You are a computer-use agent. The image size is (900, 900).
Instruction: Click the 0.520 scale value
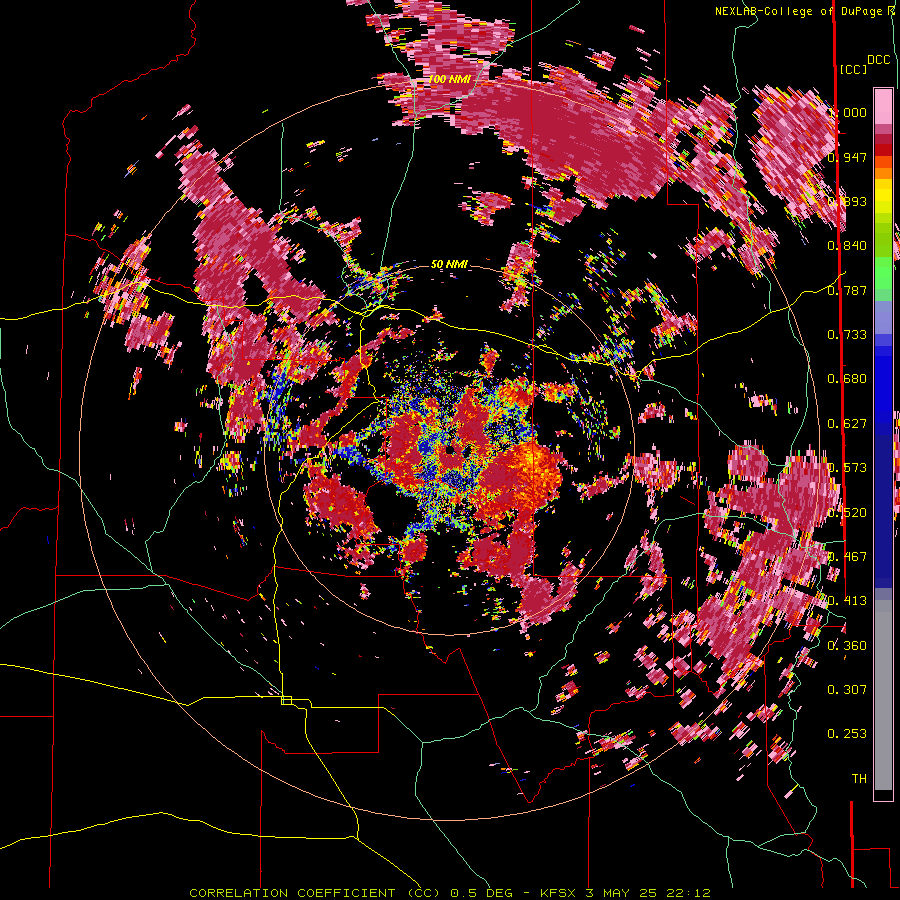[x=847, y=513]
